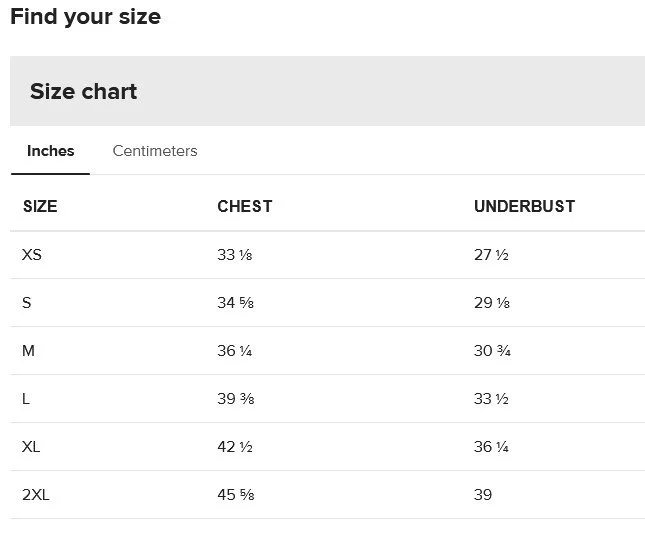
Task: Click the UNDERBUST column header
Action: point(524,206)
